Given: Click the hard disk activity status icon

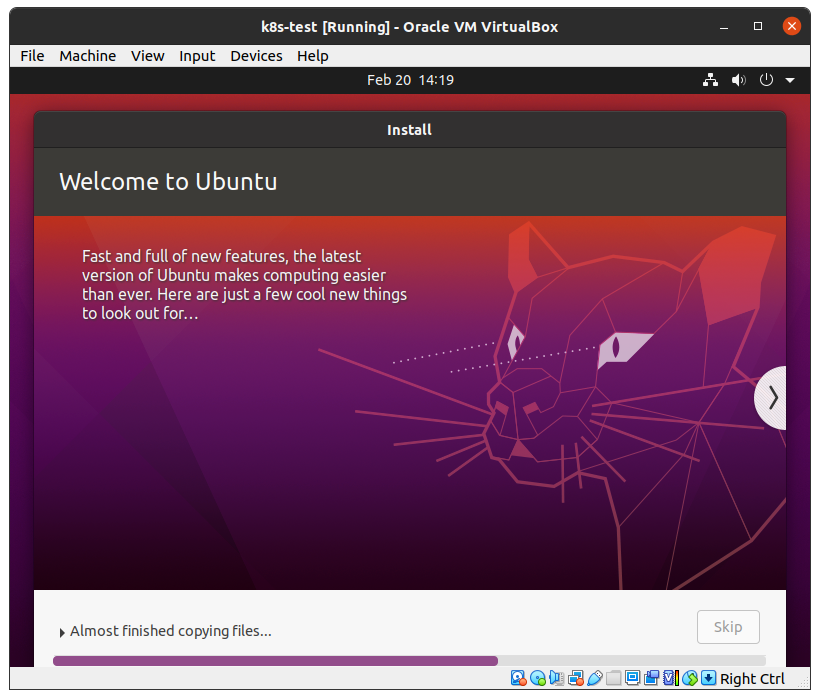Looking at the screenshot, I should pos(518,678).
